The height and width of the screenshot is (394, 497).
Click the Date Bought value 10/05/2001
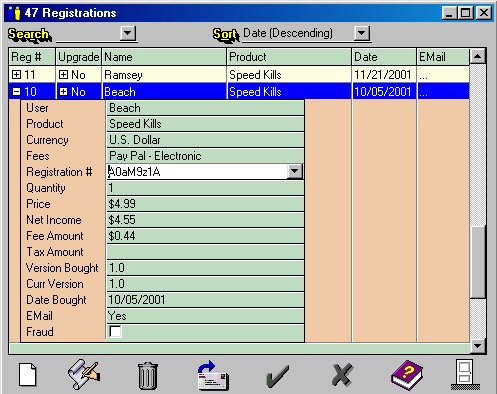pyautogui.click(x=205, y=300)
